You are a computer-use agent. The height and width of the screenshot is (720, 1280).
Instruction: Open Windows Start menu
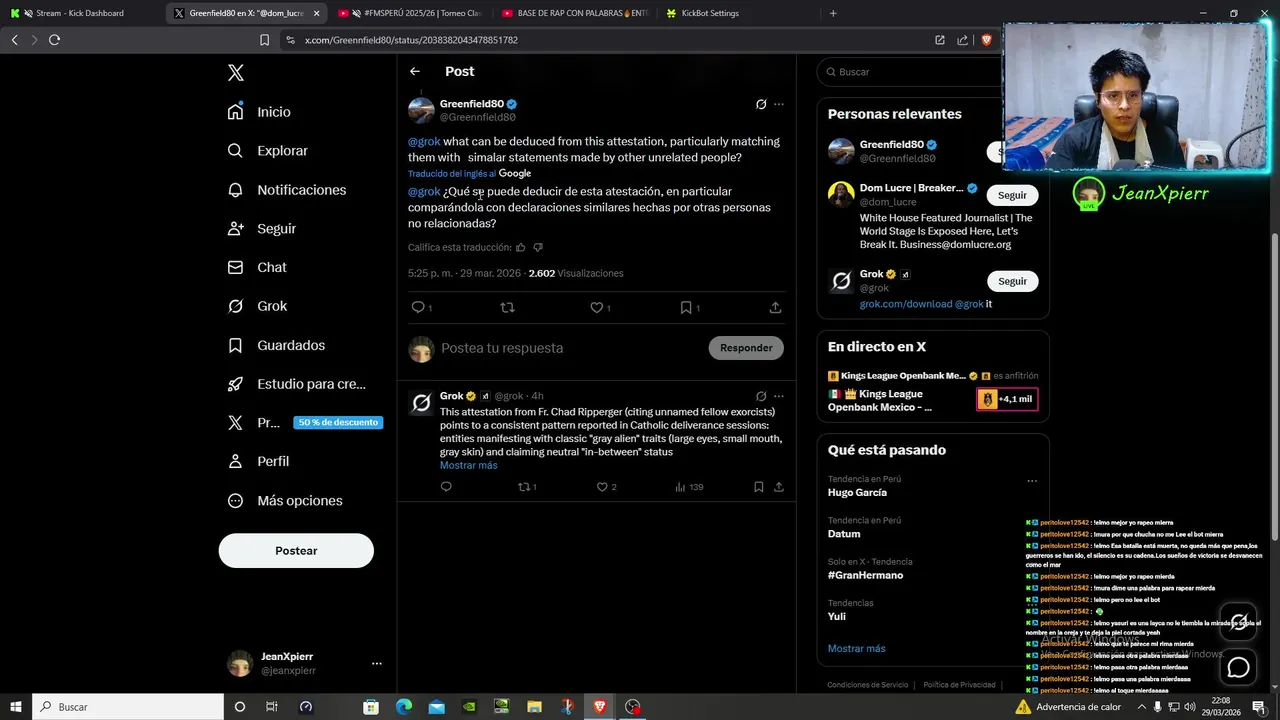(16, 707)
